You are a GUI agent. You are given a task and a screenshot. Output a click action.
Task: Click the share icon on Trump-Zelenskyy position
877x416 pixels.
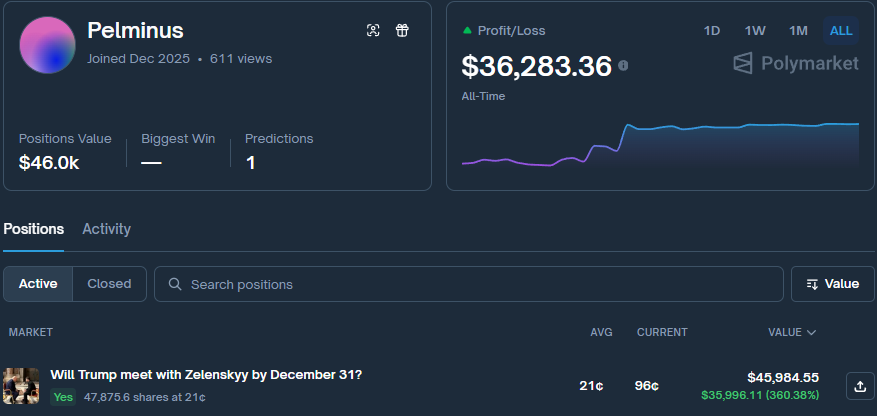(x=860, y=386)
